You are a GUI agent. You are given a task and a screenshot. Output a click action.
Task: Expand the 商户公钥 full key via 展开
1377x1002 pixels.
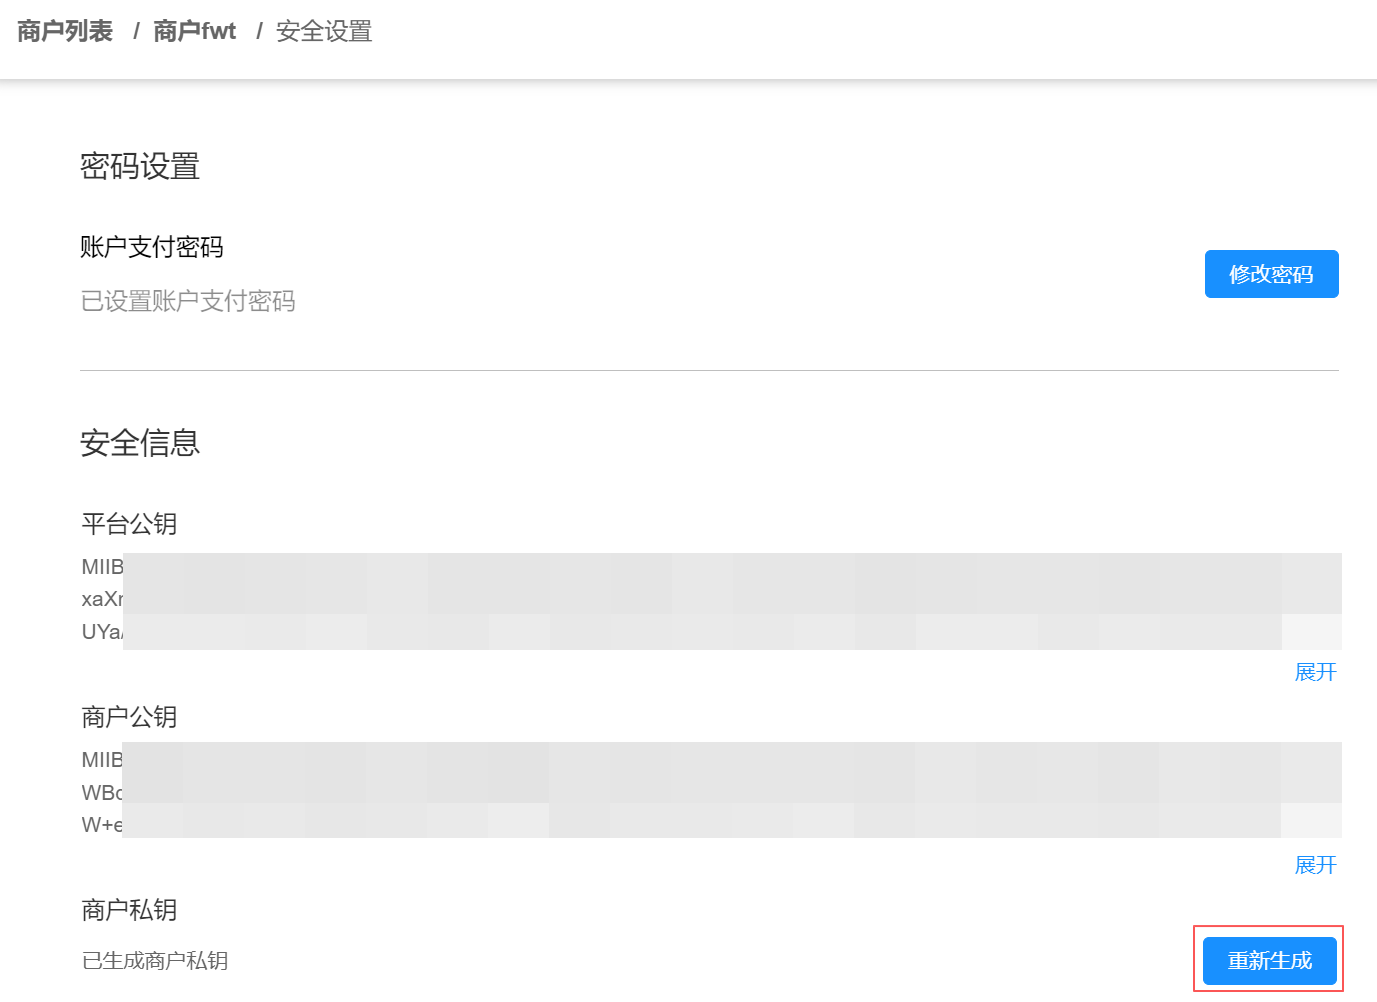point(1315,865)
